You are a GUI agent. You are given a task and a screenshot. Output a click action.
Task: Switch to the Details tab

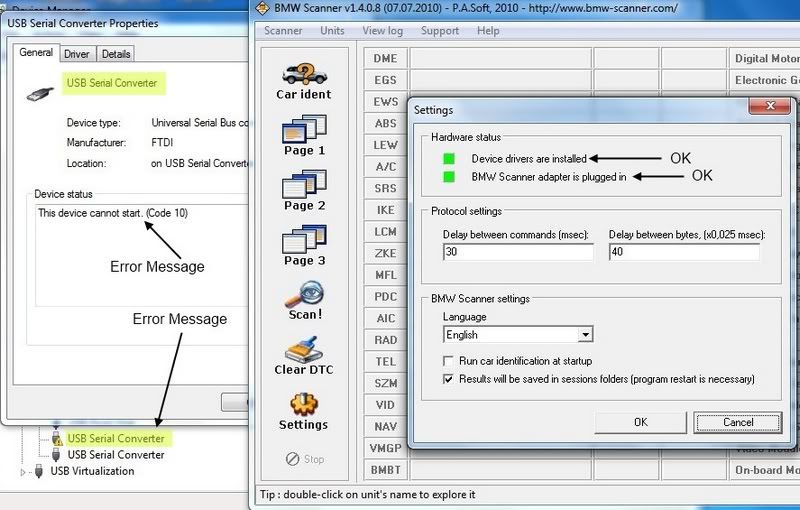116,54
